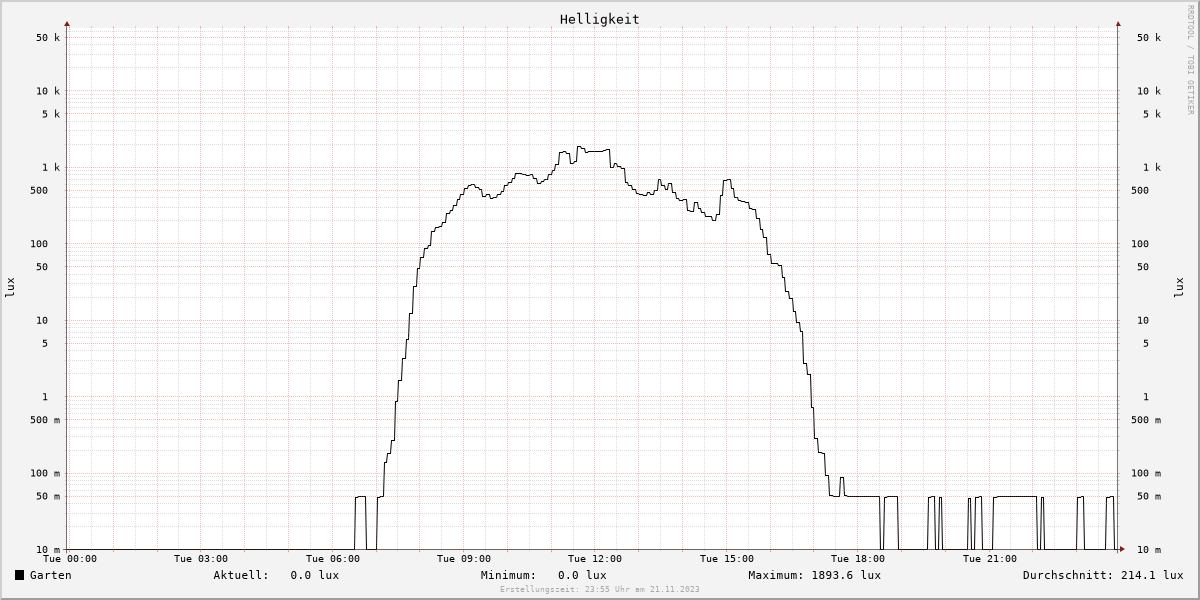Click the maximum value "1893.6 lux"
This screenshot has width=1200, height=600.
click(x=846, y=575)
